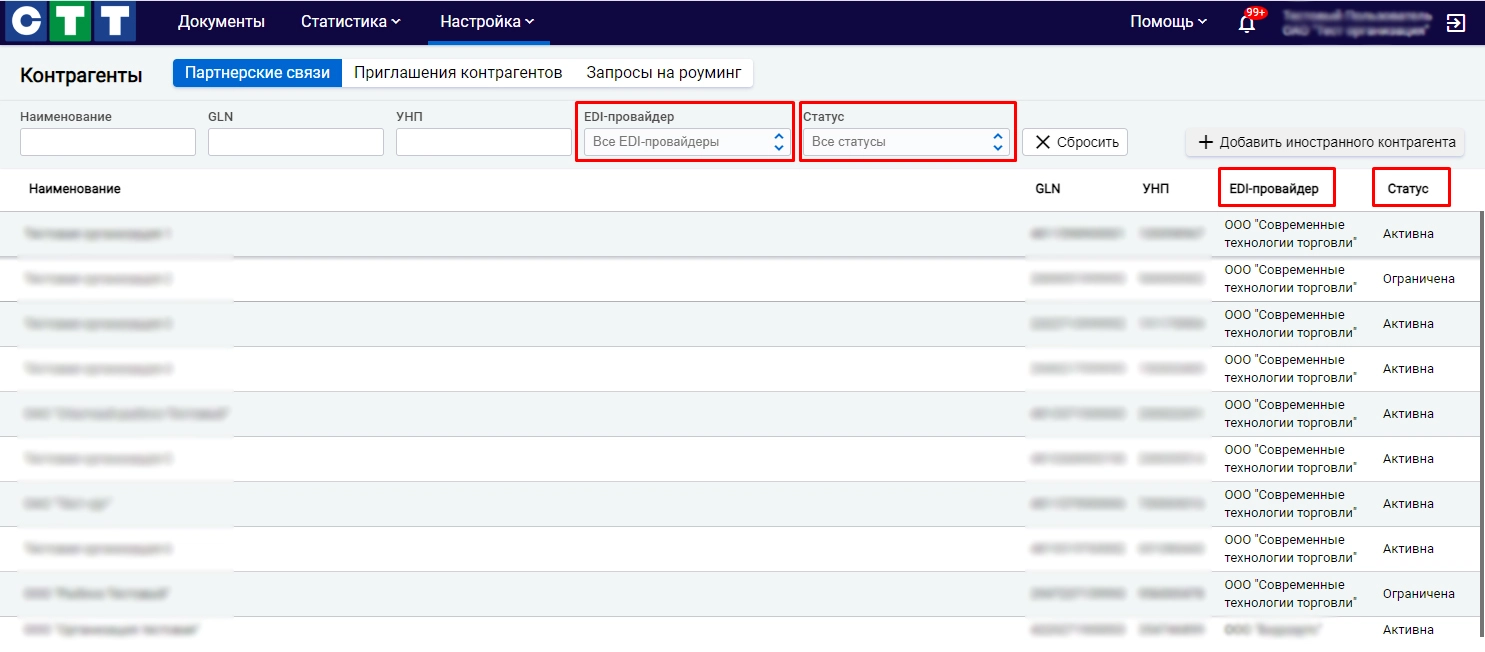
Task: Expand the Настройка menu
Action: point(488,21)
